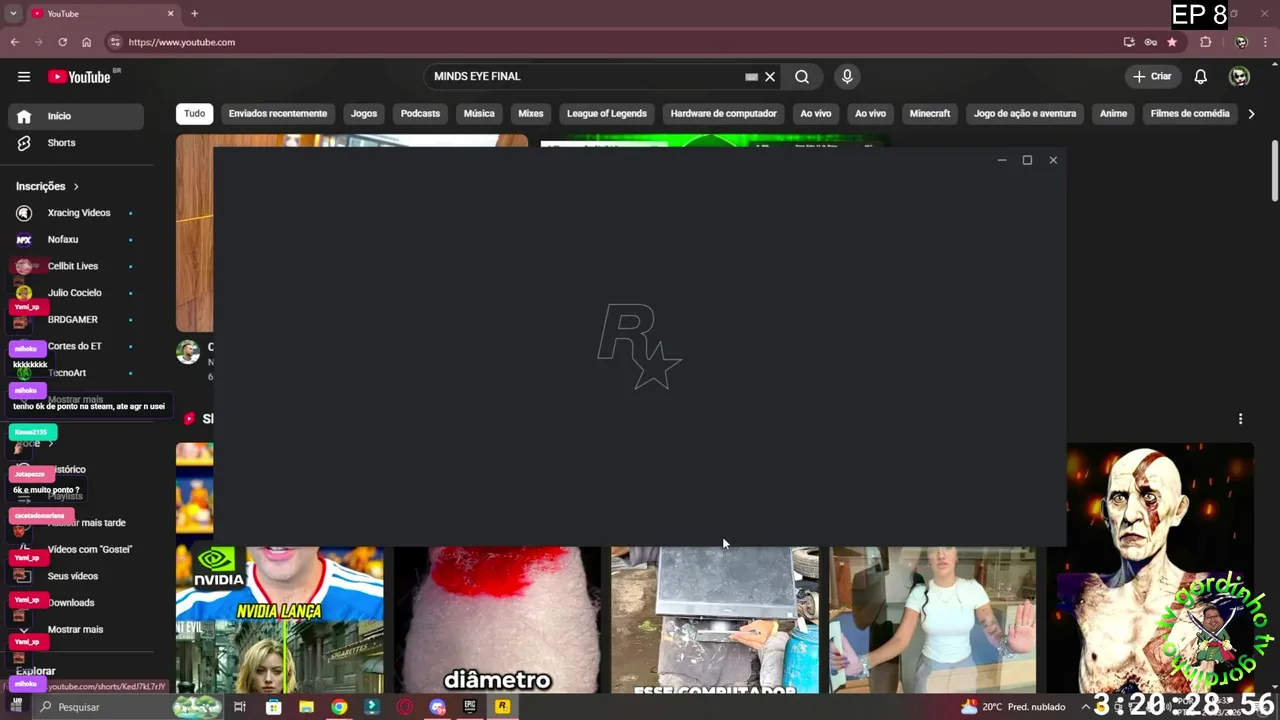Start voice search with the microphone
Image resolution: width=1280 pixels, height=720 pixels.
point(847,77)
